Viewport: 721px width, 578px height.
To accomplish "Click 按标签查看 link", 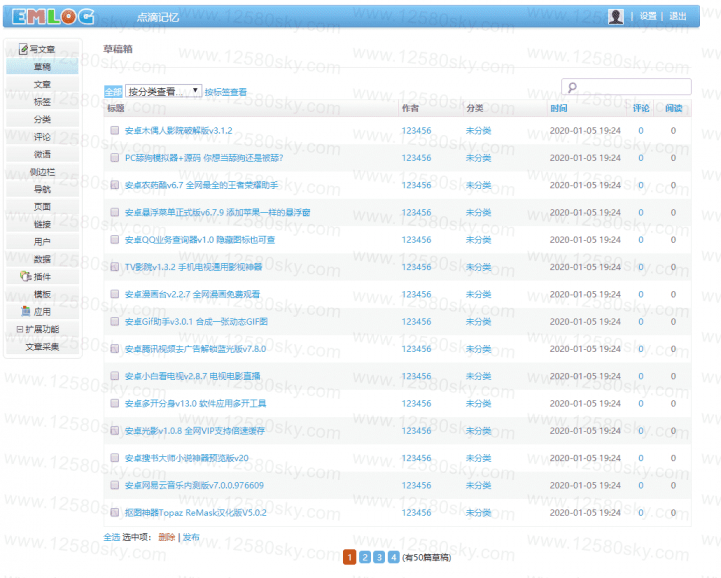I will coord(226,92).
